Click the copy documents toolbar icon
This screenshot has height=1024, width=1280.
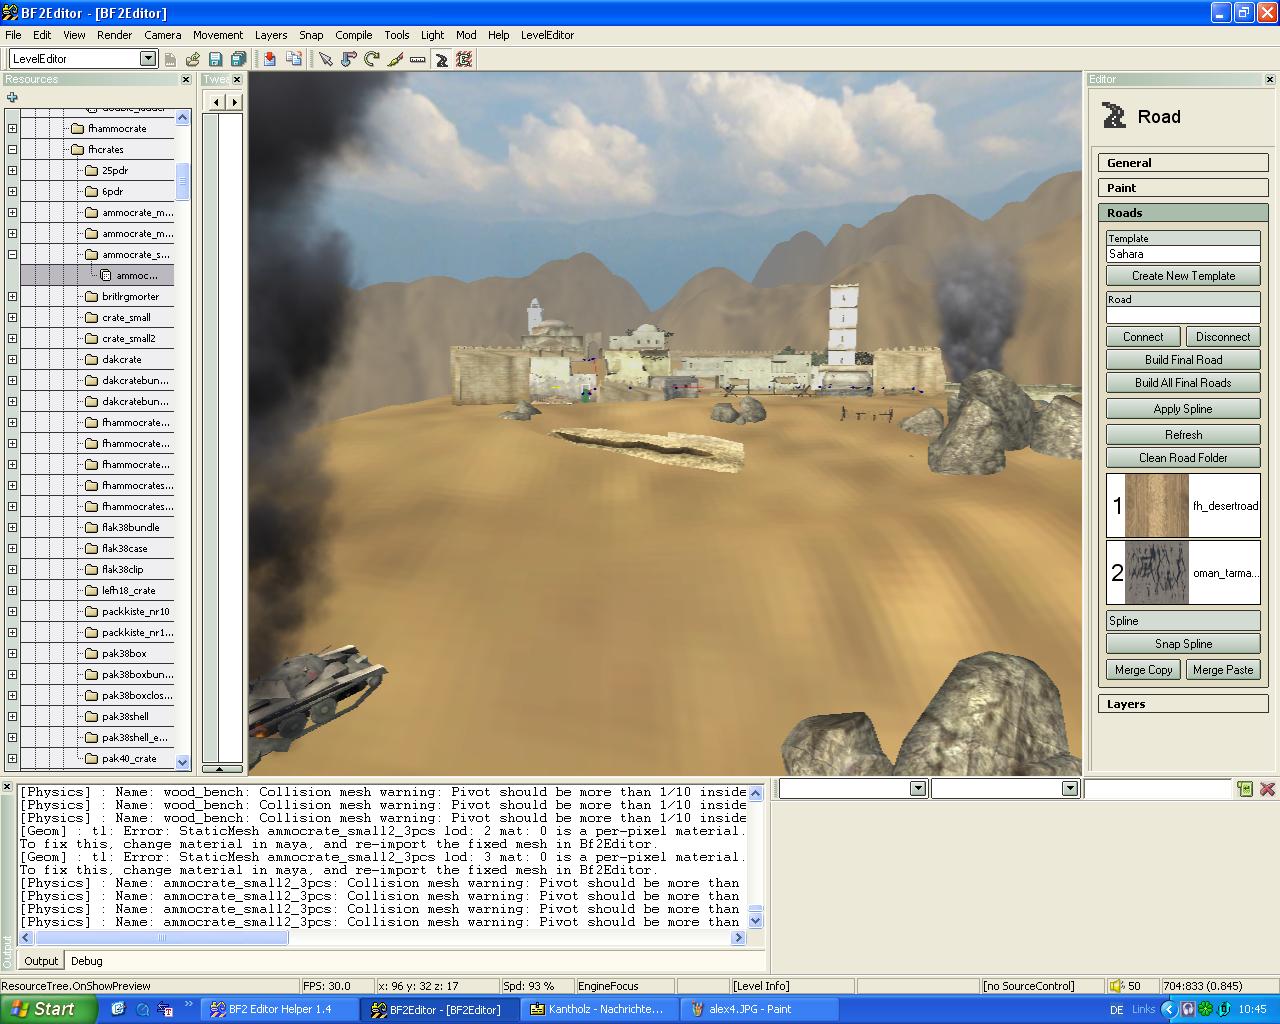tap(293, 59)
